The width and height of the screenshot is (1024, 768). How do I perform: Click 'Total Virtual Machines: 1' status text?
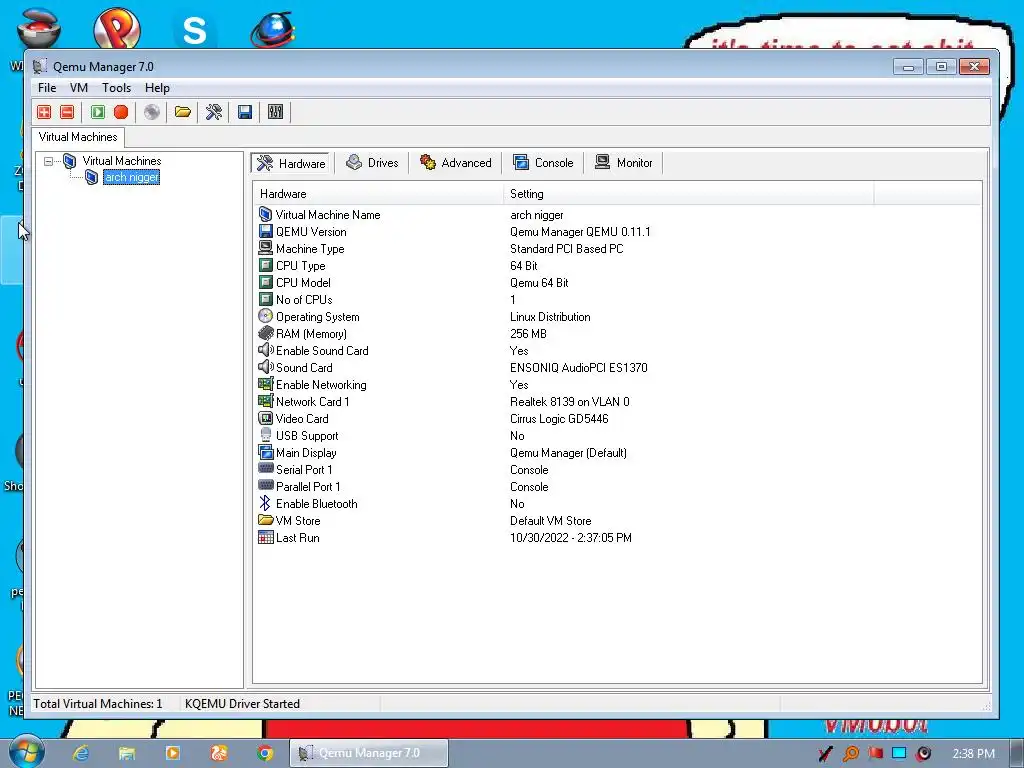click(98, 703)
